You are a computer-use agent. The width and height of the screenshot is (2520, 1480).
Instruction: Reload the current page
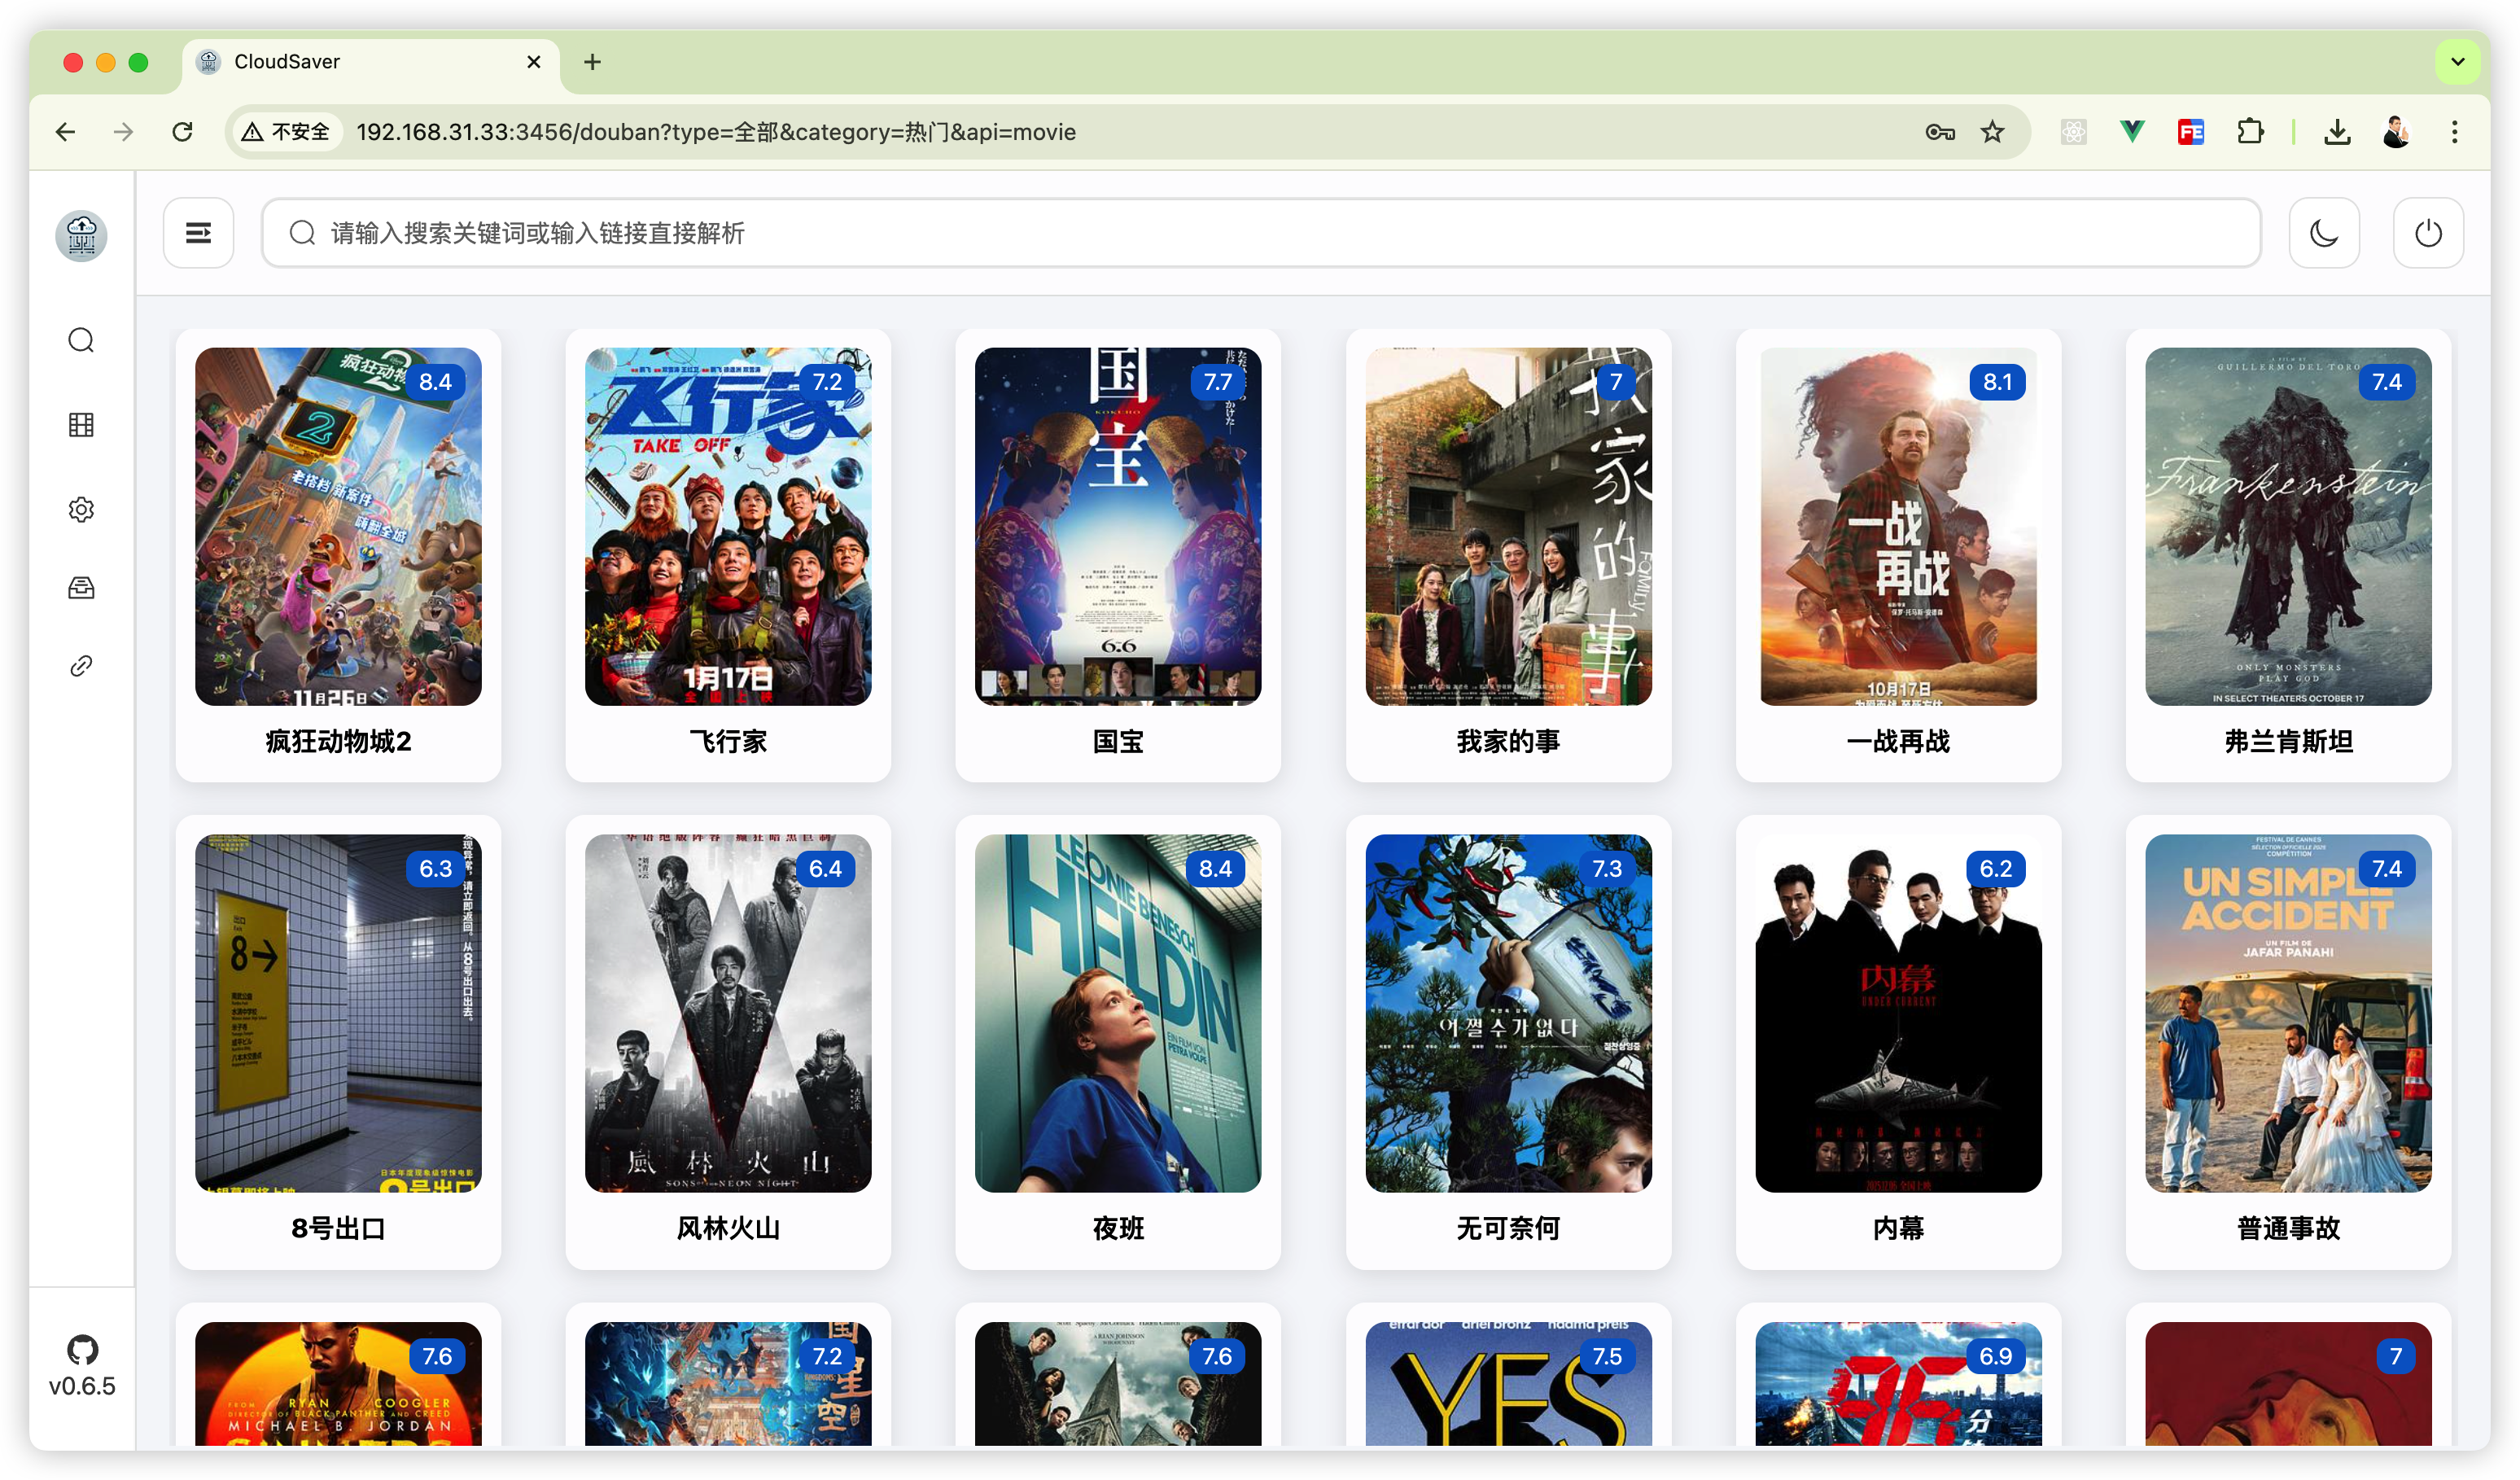click(182, 132)
